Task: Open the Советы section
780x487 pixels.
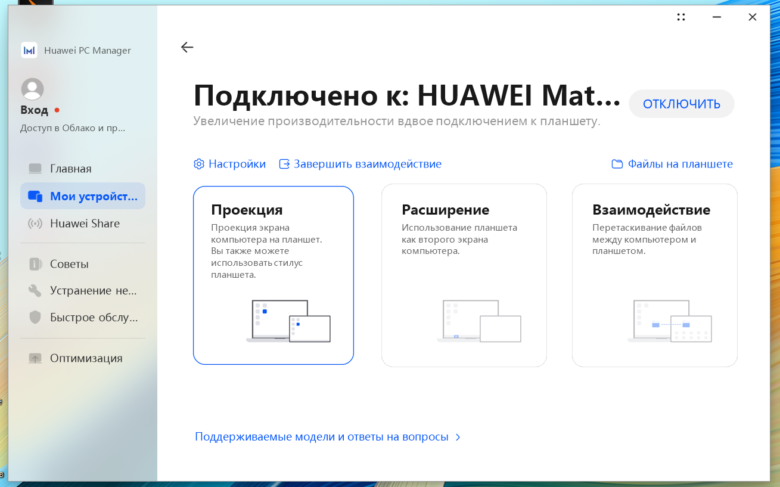Action: (83, 264)
